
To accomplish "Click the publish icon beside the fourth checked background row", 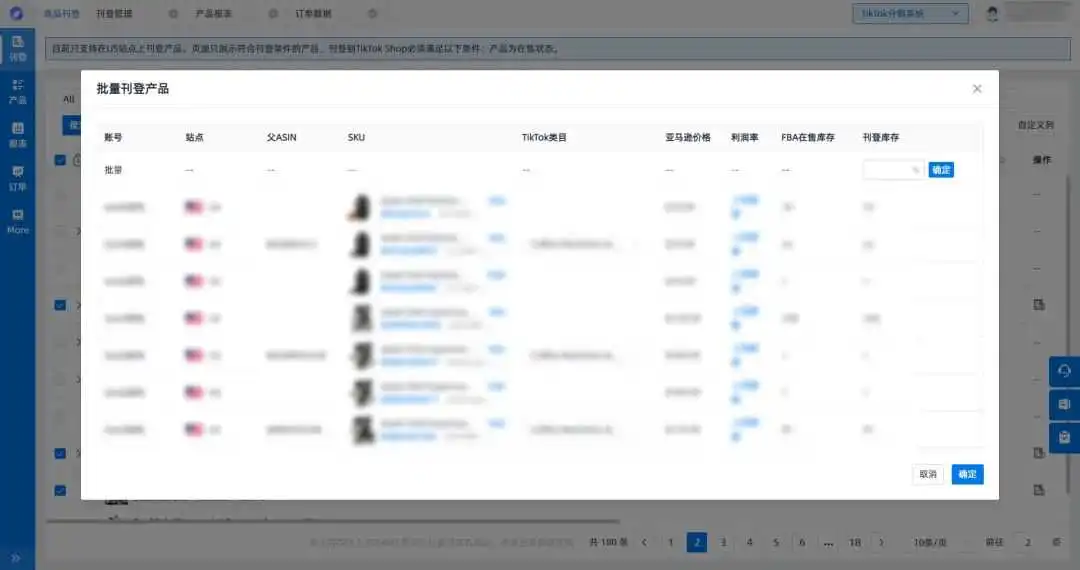I will [1039, 490].
